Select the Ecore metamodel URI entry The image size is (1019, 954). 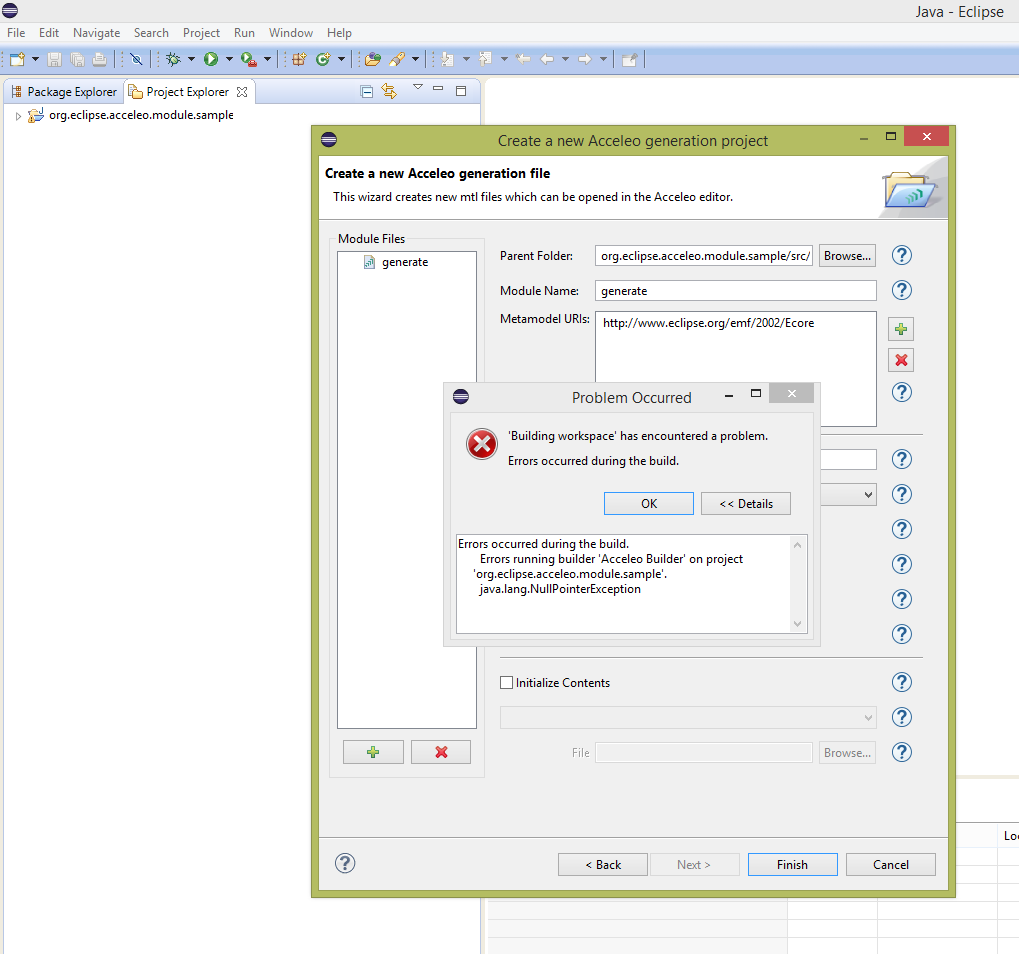point(708,323)
